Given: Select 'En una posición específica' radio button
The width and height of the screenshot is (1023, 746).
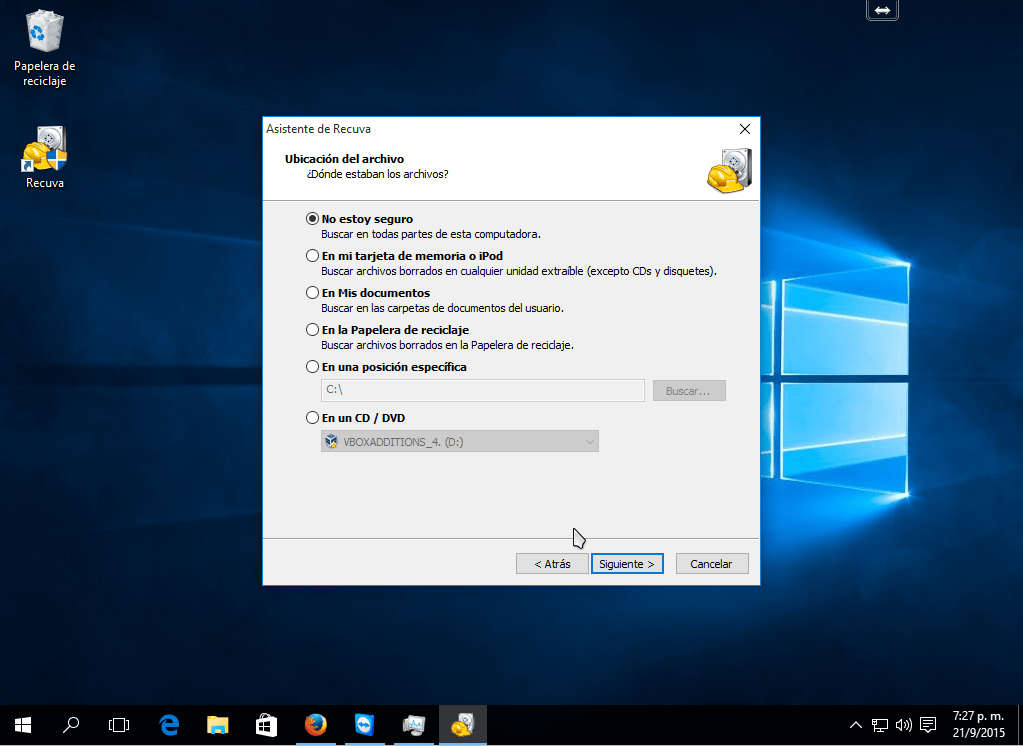Looking at the screenshot, I should (x=313, y=367).
